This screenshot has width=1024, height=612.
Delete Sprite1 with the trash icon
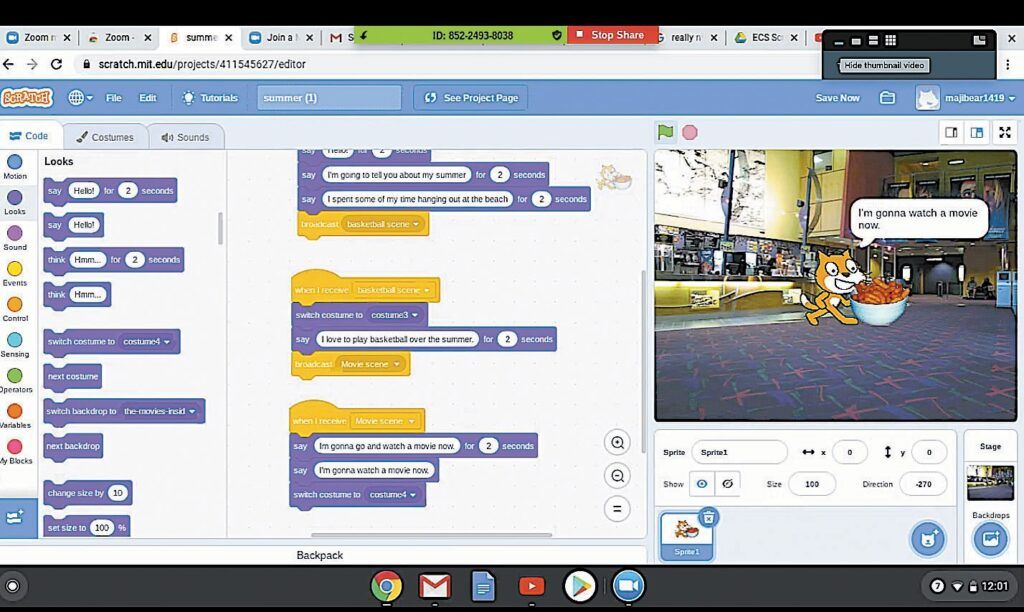click(709, 518)
